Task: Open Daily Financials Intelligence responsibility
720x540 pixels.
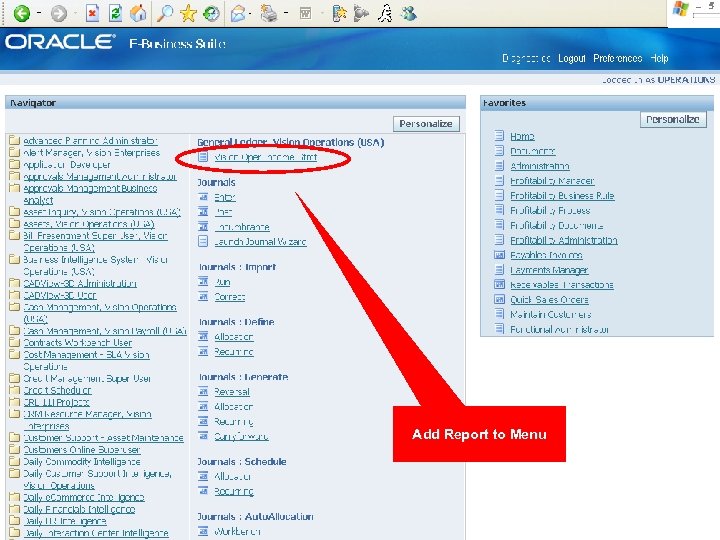Action: (79, 509)
